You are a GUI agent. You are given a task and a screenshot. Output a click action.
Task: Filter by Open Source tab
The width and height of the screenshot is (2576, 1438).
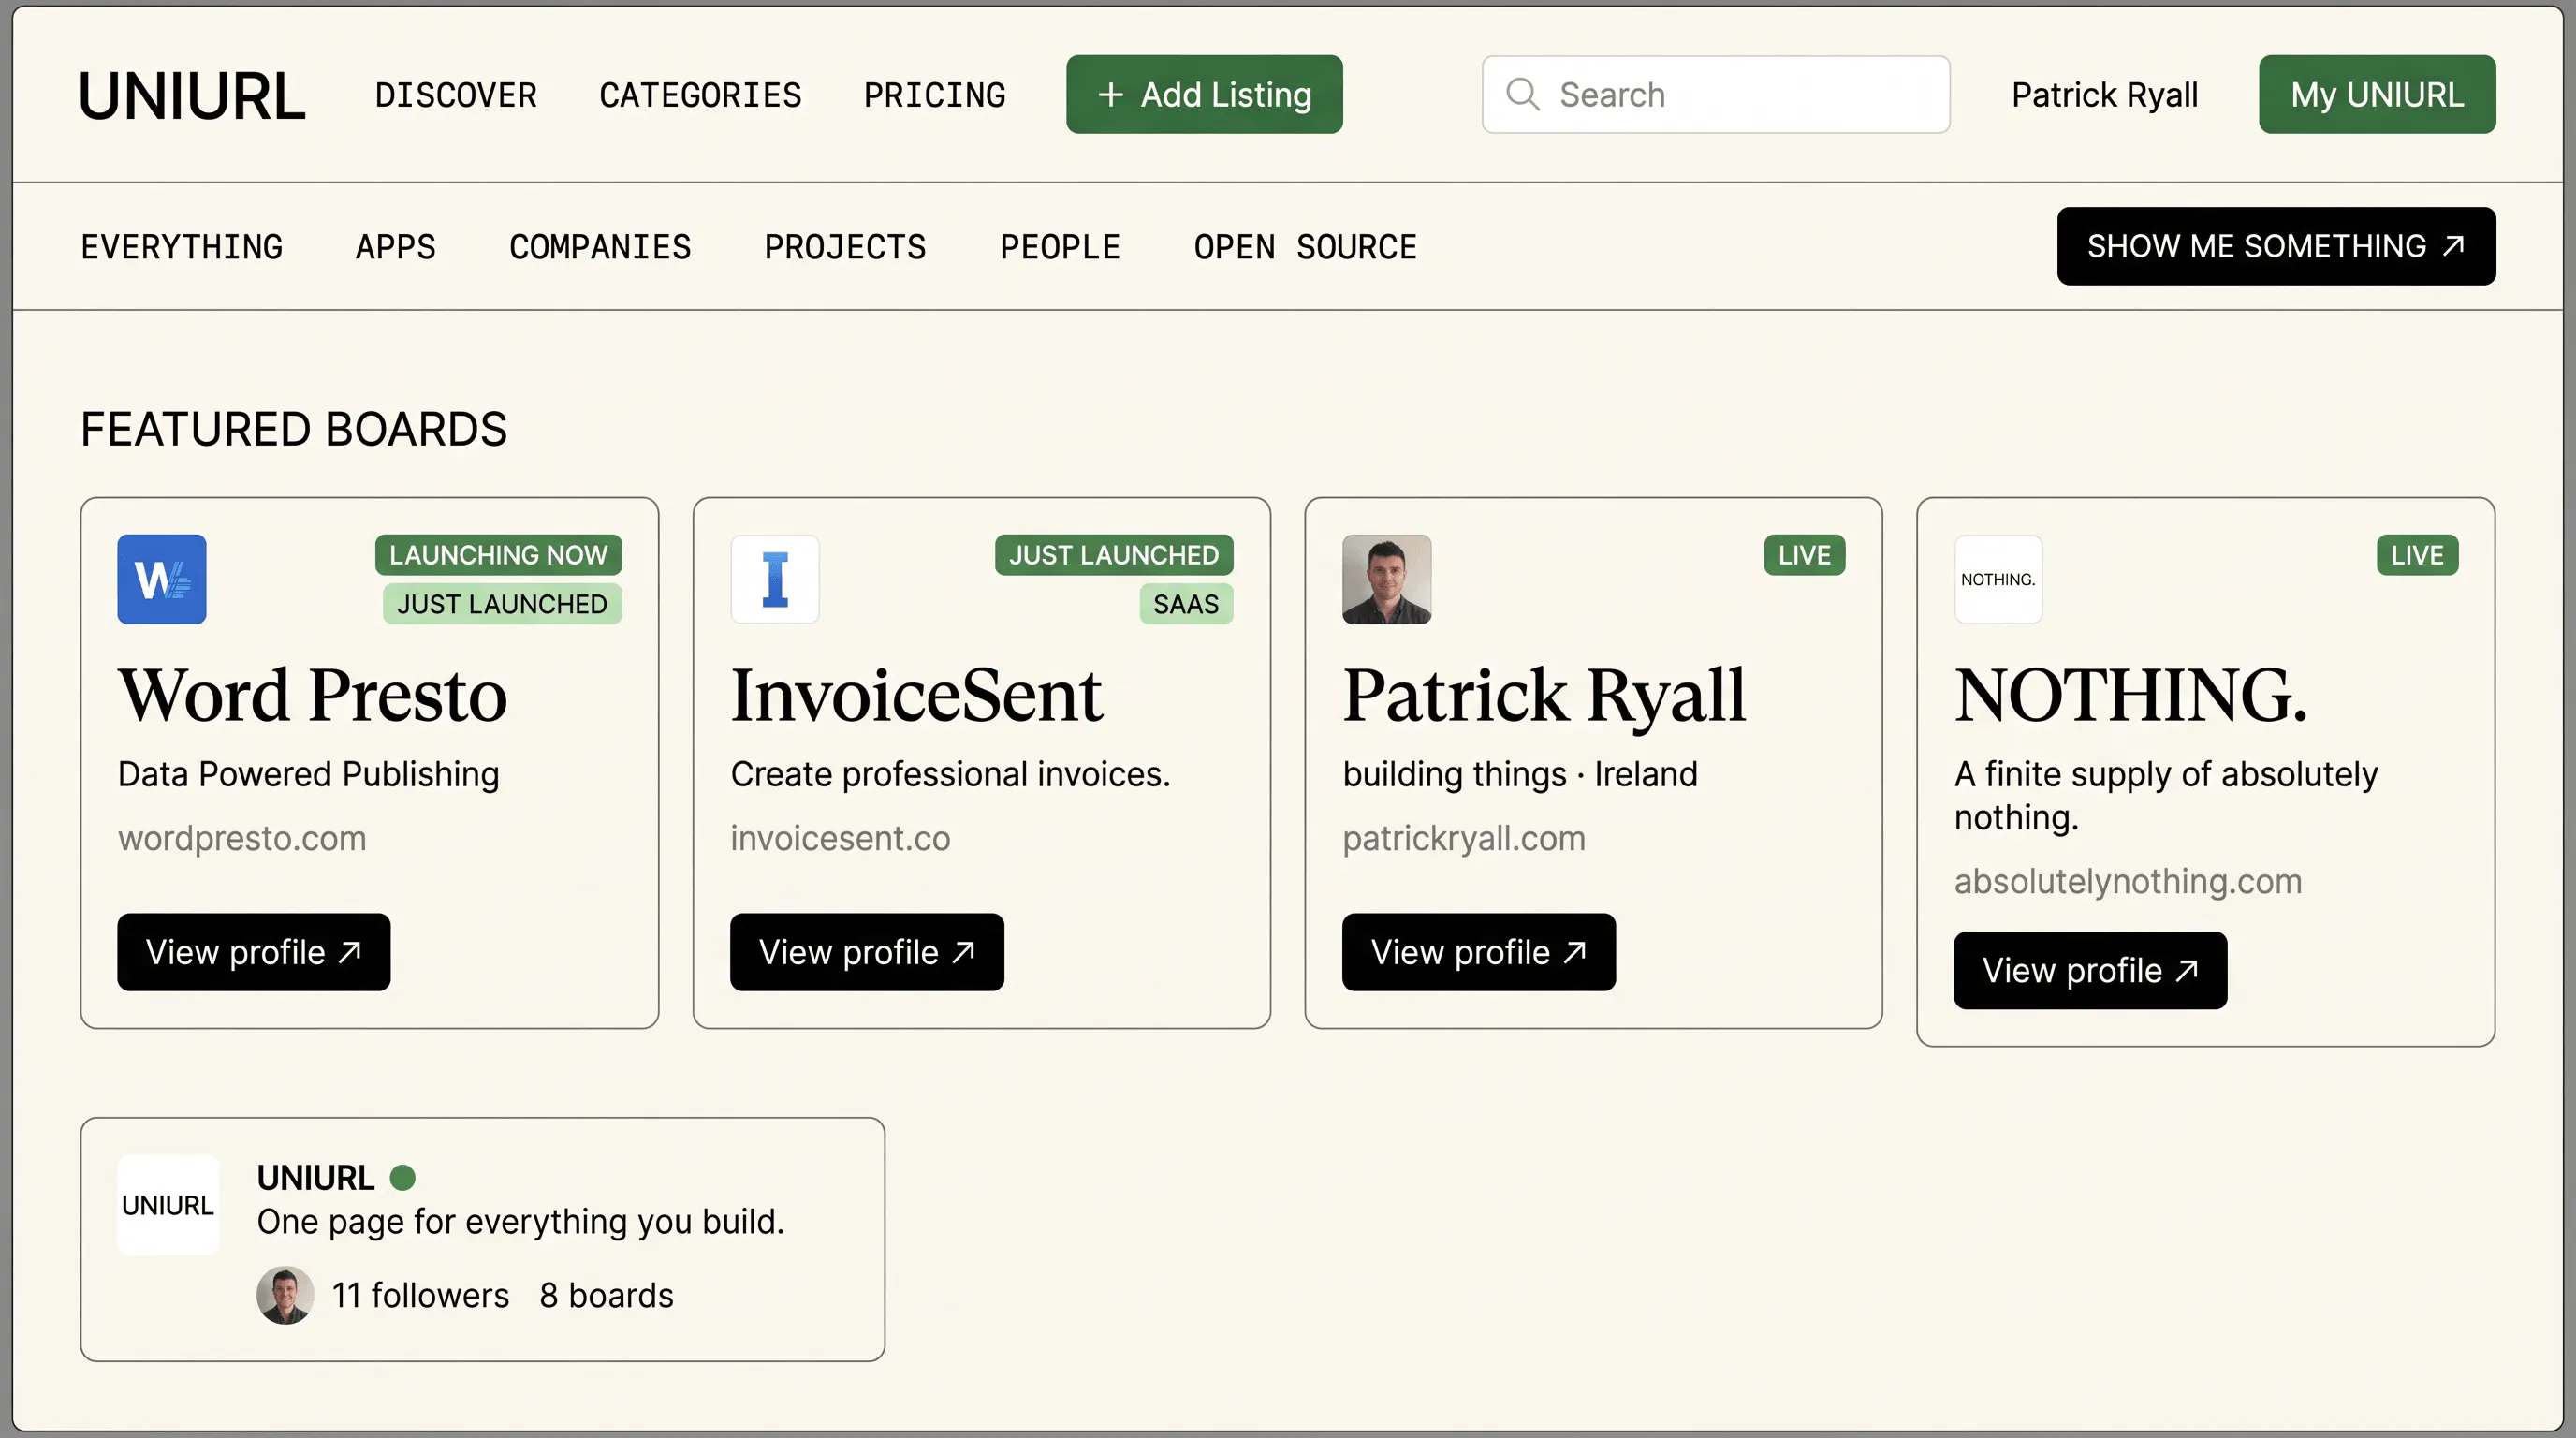click(1305, 247)
